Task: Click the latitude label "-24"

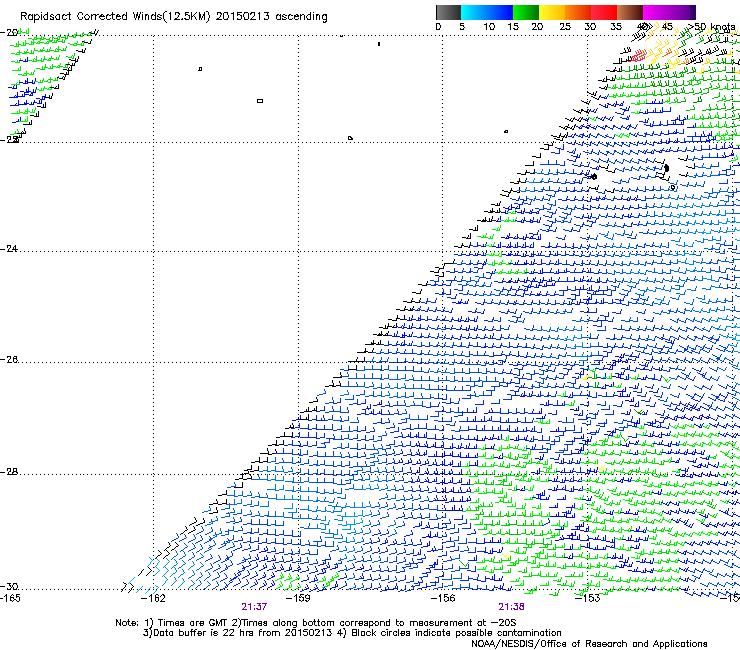Action: (x=9, y=248)
